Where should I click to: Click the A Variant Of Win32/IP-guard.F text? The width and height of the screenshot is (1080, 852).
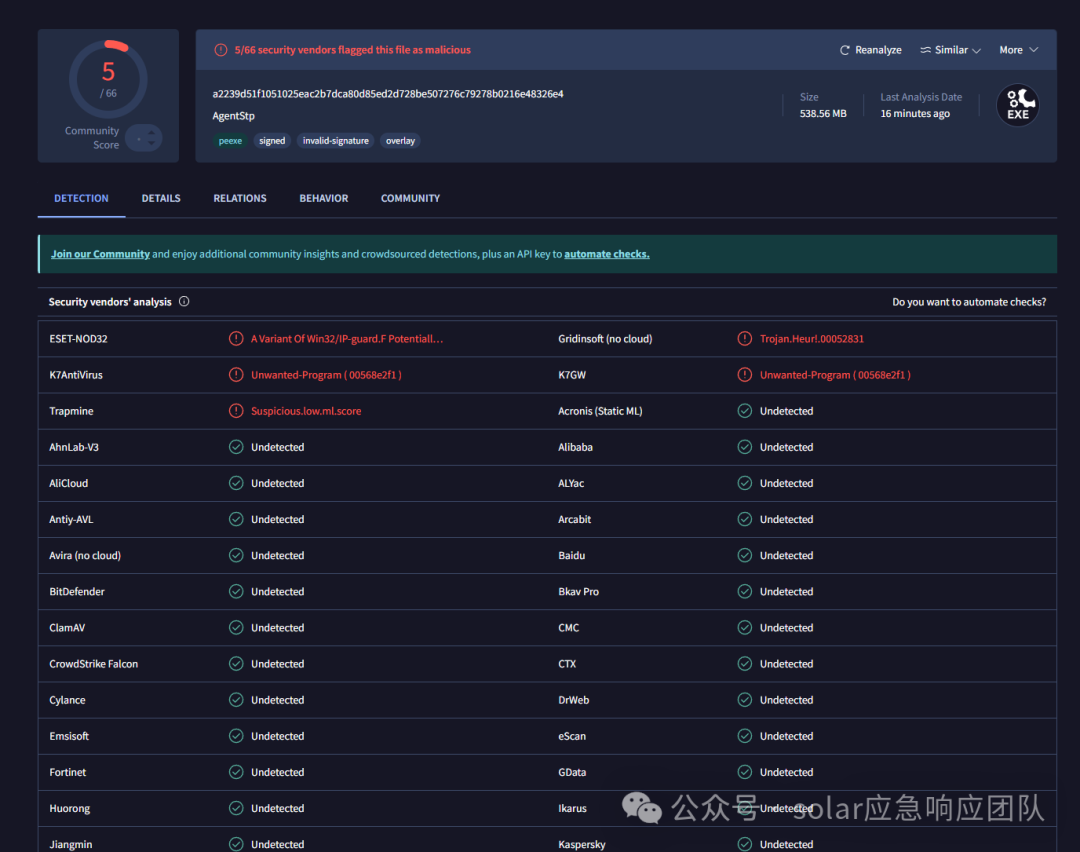pyautogui.click(x=346, y=339)
